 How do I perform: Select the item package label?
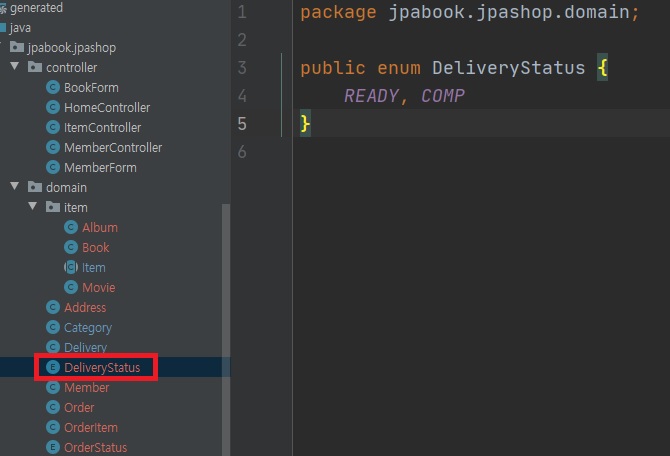click(x=76, y=208)
